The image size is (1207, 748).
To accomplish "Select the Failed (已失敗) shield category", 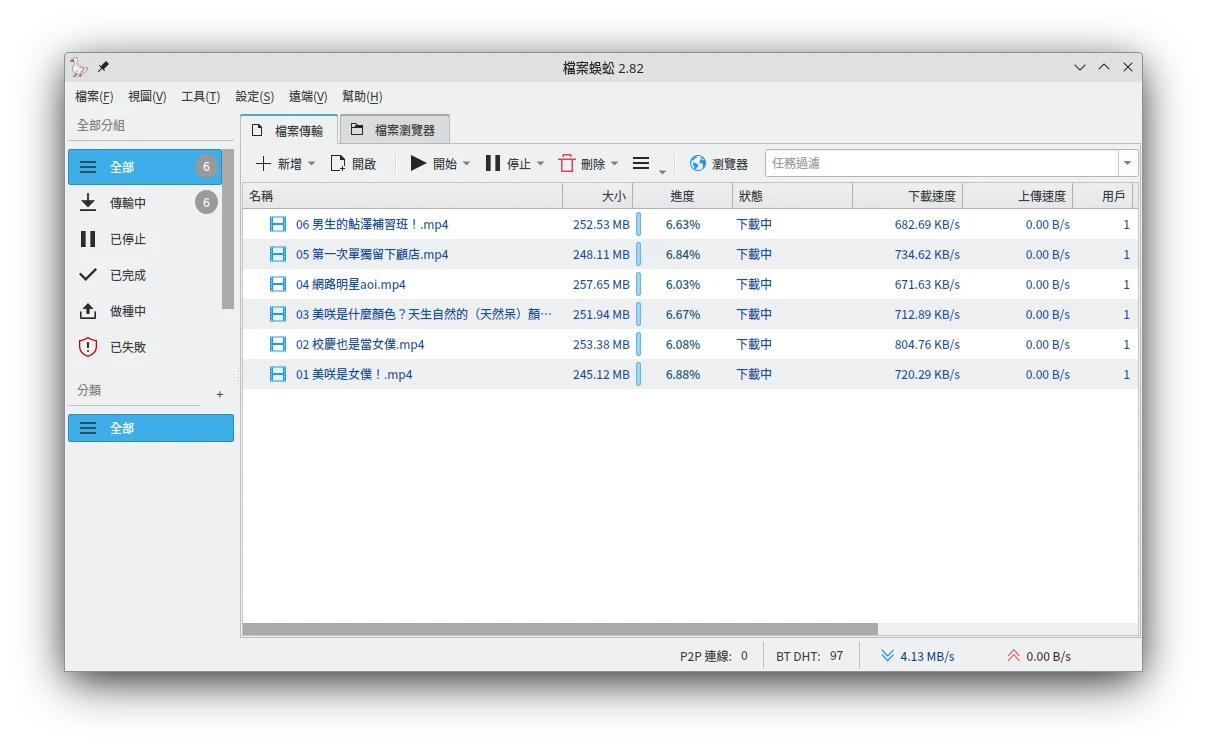I will 128,347.
